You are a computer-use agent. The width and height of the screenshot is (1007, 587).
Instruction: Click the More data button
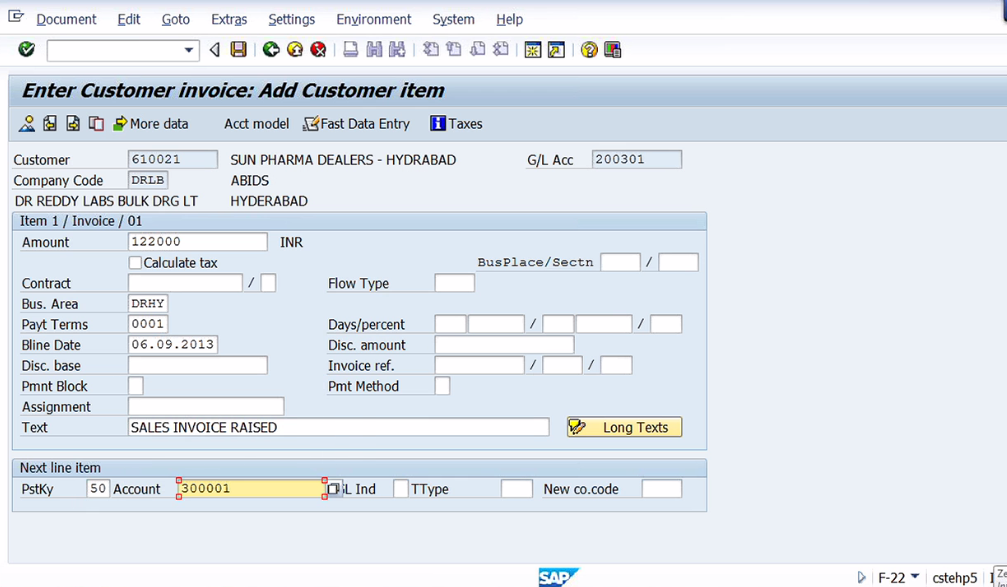(x=151, y=123)
